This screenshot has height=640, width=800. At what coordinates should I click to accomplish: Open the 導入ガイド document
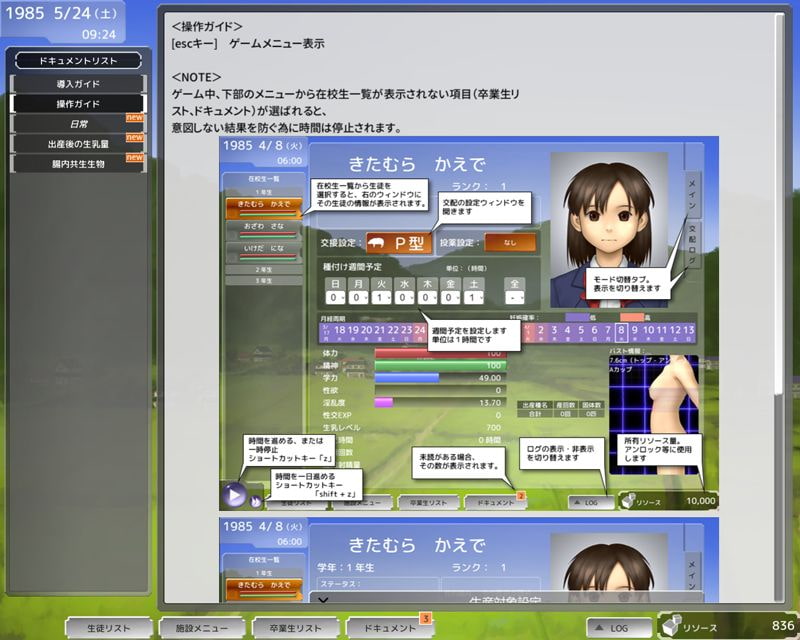[x=78, y=84]
